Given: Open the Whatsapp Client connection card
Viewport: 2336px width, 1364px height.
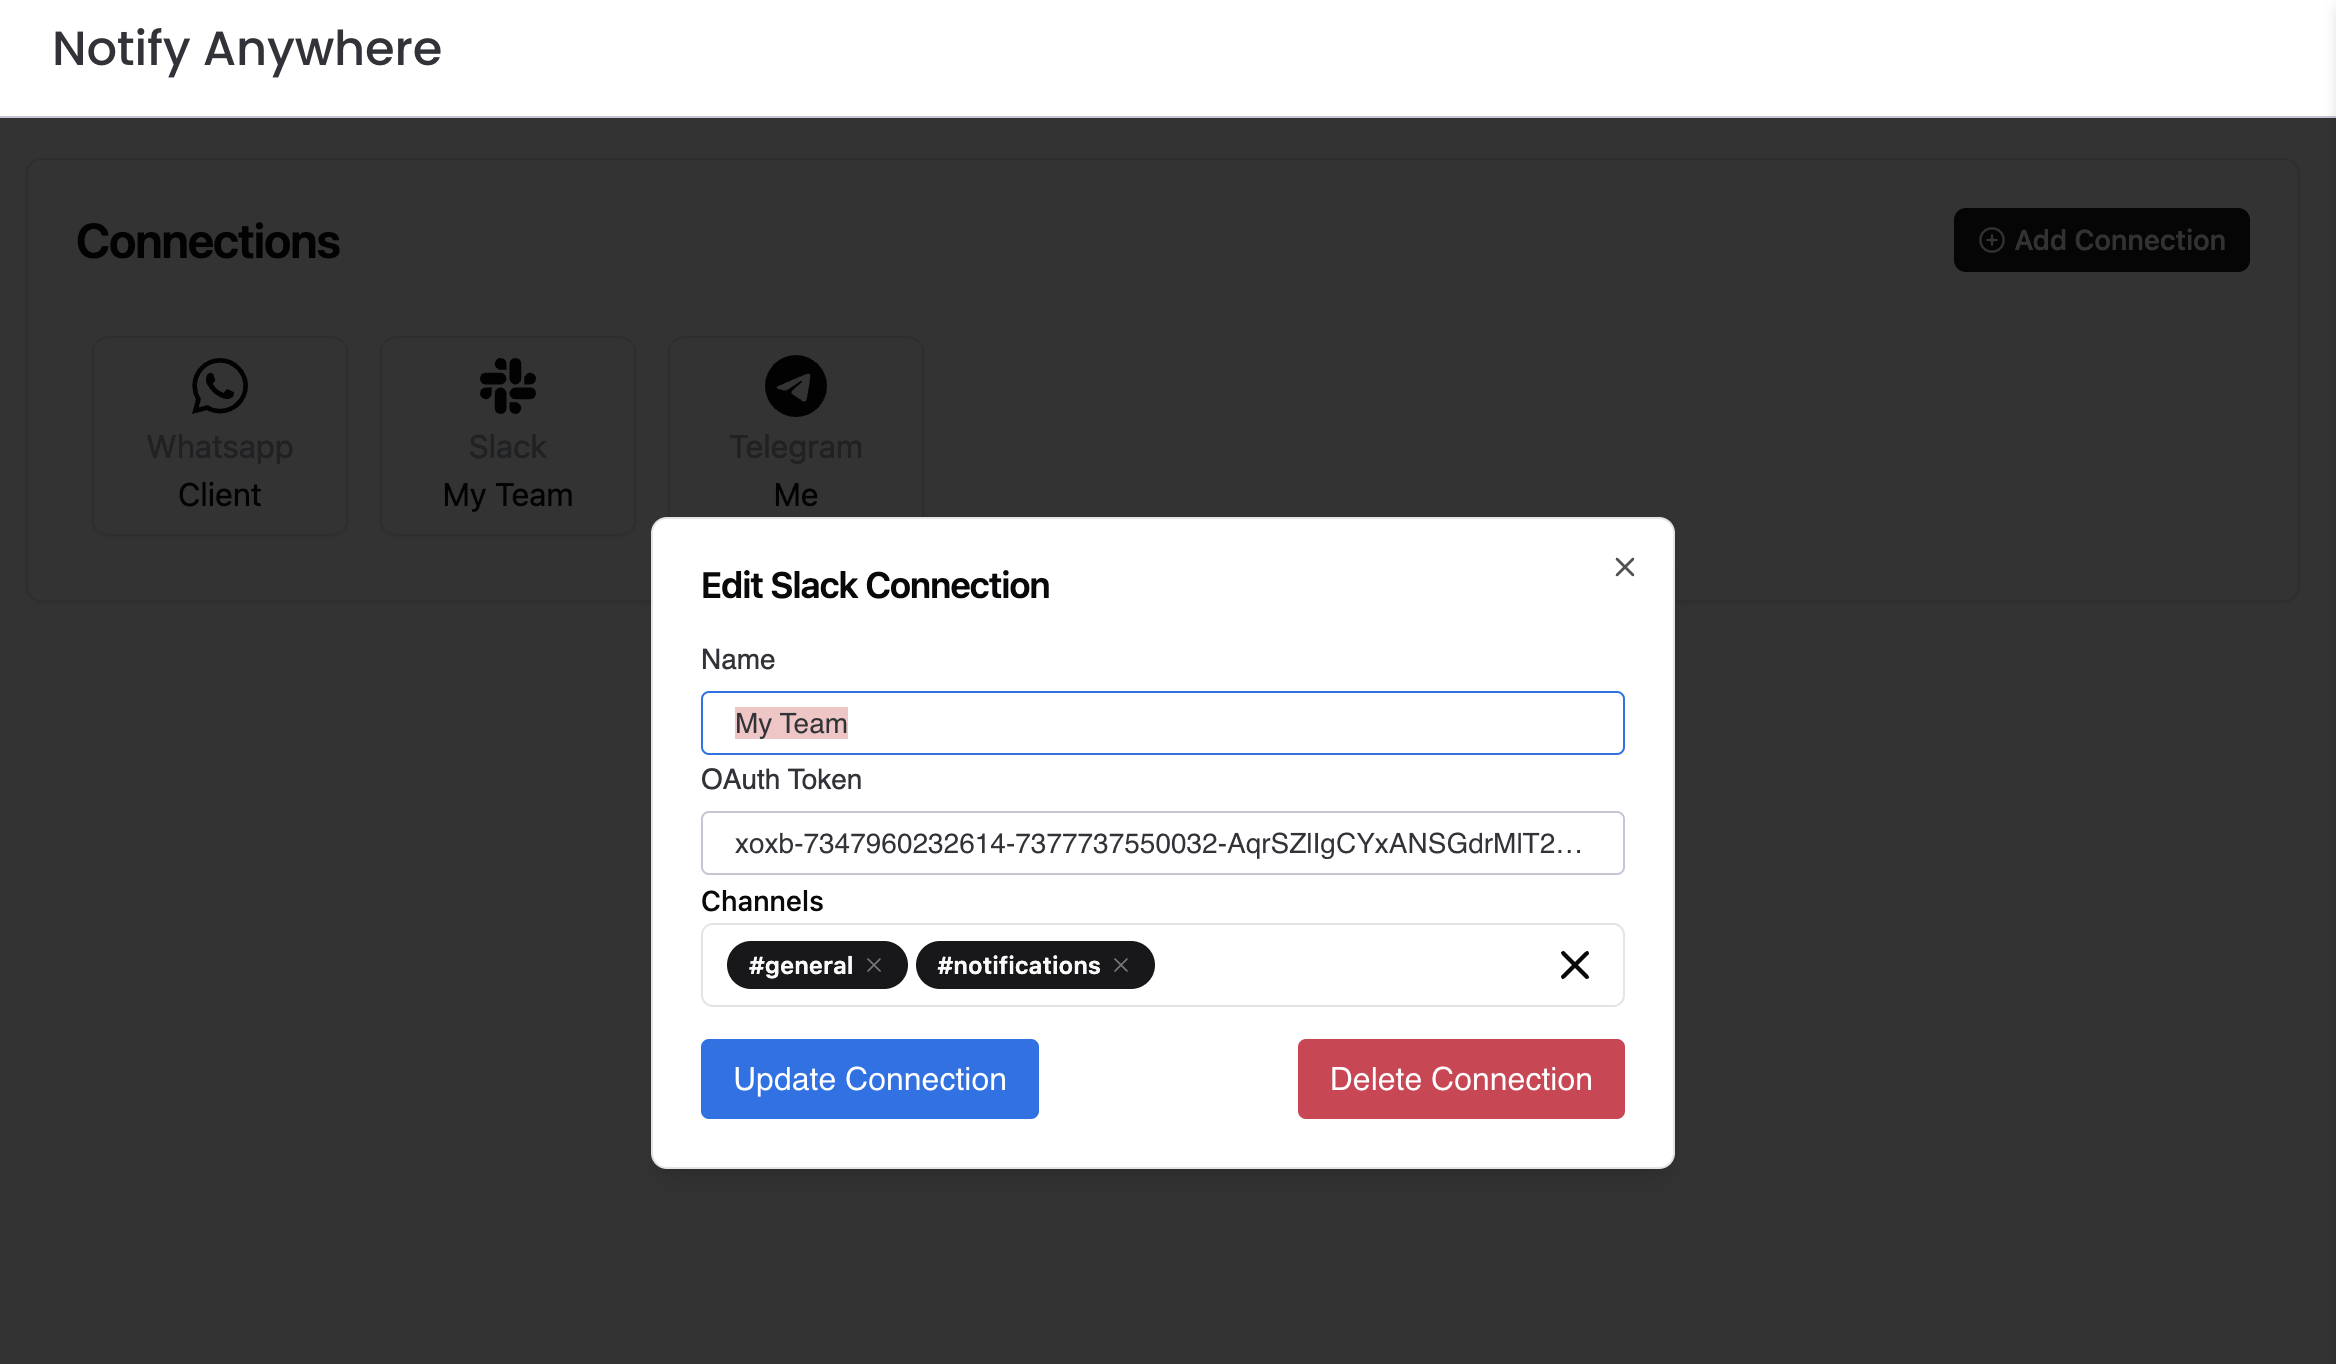Looking at the screenshot, I should pos(220,436).
